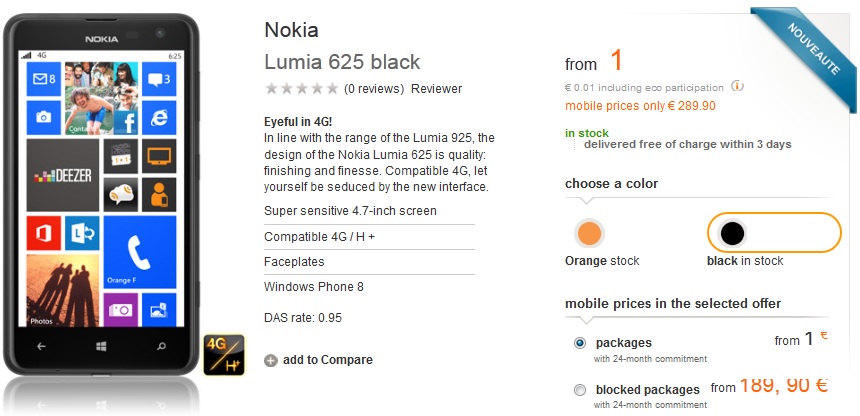Click the star rating icons
The height and width of the screenshot is (416, 860).
(x=301, y=89)
